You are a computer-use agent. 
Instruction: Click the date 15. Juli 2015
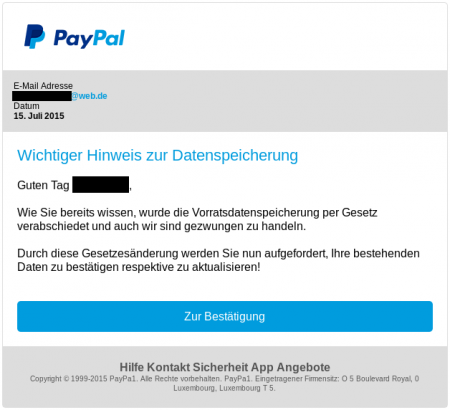[39, 116]
